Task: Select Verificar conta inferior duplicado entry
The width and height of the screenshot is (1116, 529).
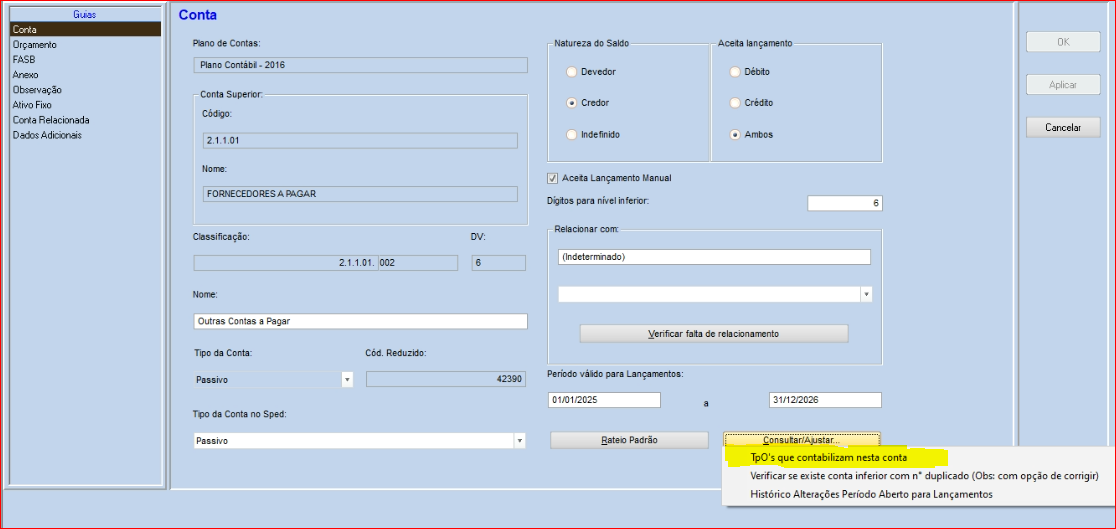Action: coord(923,476)
